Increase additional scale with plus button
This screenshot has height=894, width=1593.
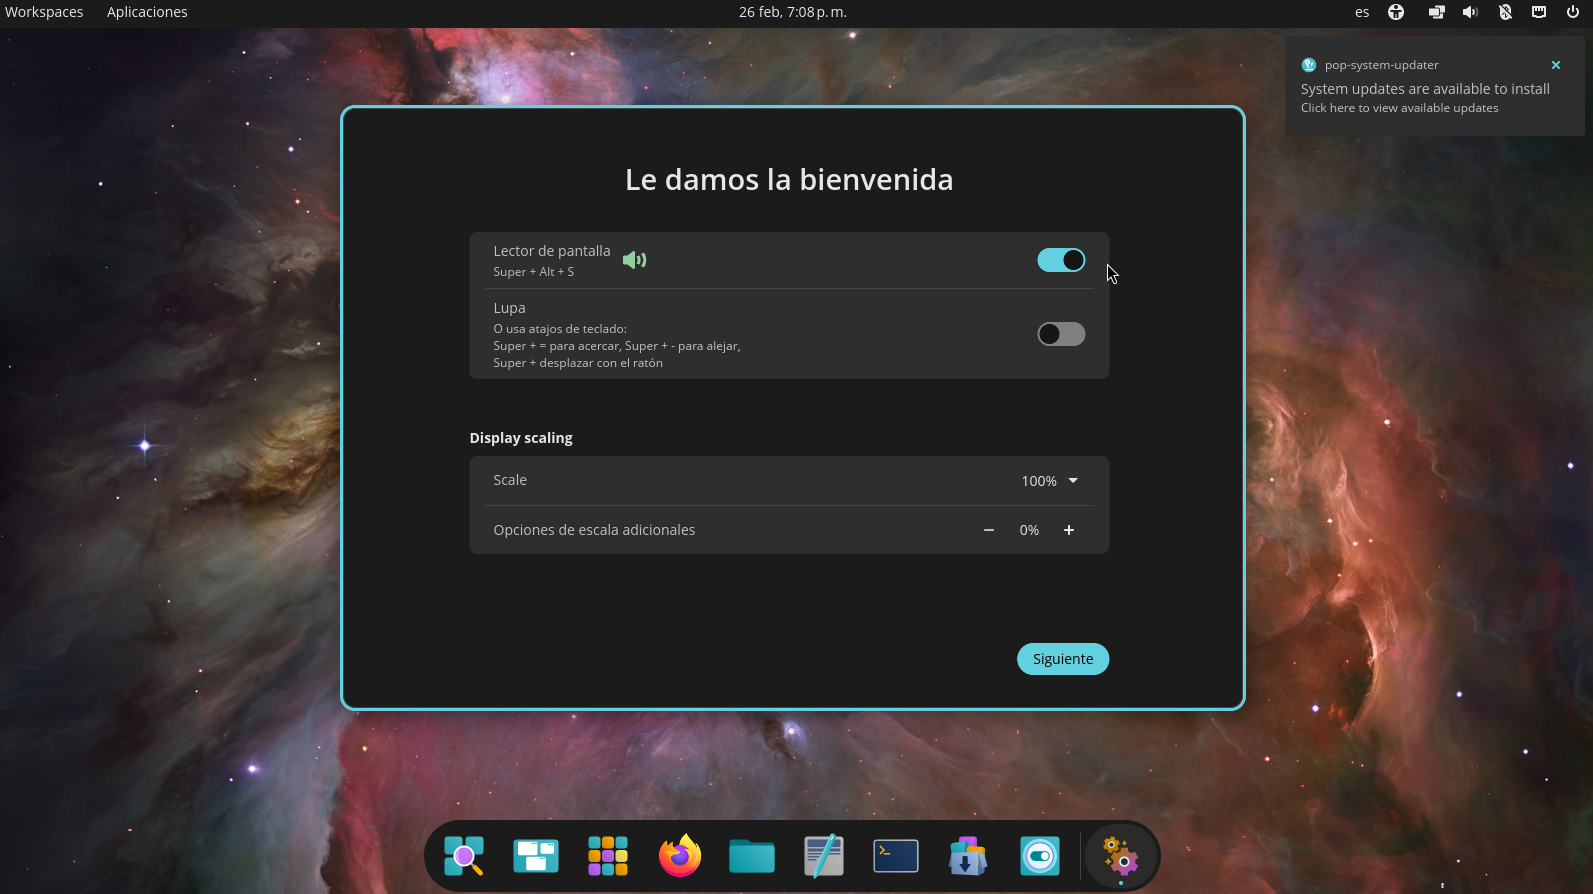[x=1069, y=530]
